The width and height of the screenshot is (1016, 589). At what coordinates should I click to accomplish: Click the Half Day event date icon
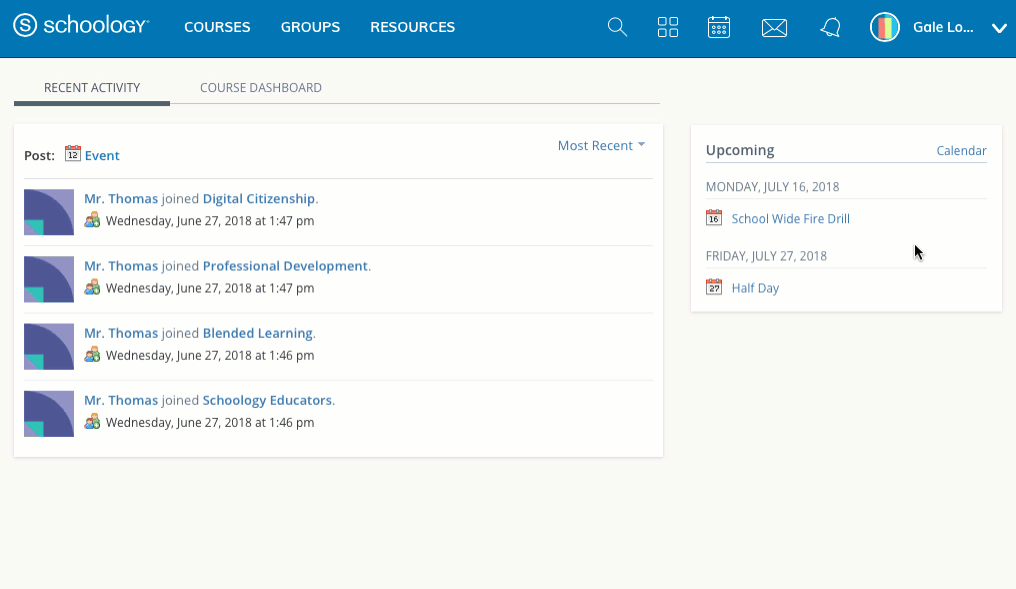[714, 288]
